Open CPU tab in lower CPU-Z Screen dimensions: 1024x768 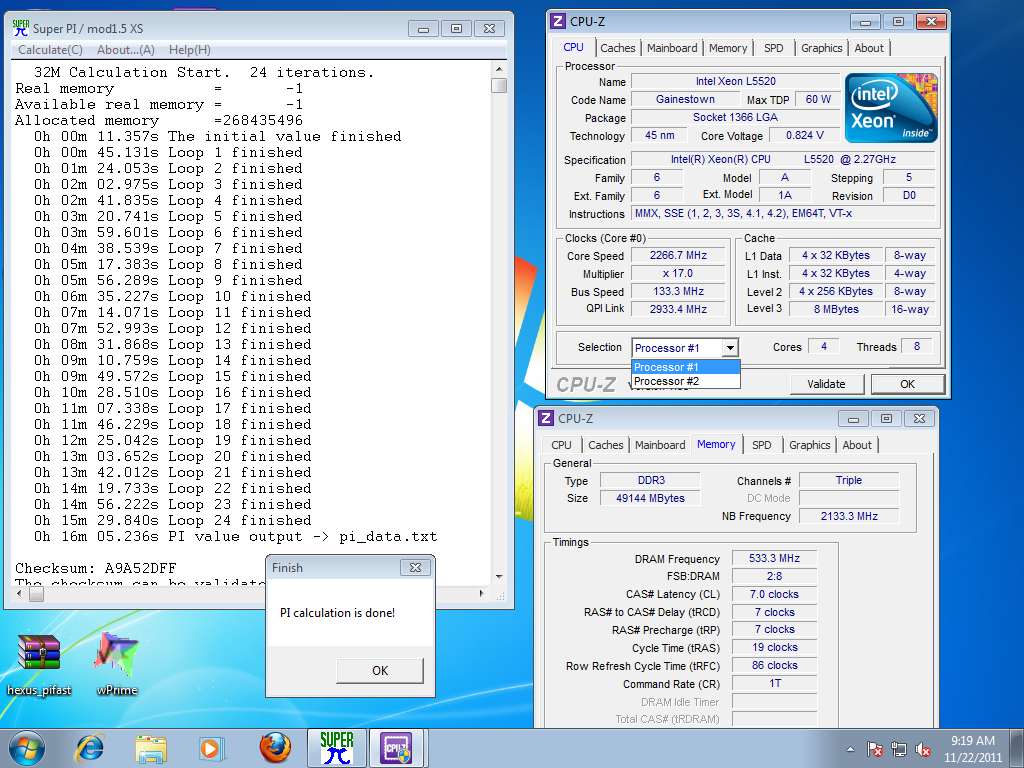pos(561,445)
